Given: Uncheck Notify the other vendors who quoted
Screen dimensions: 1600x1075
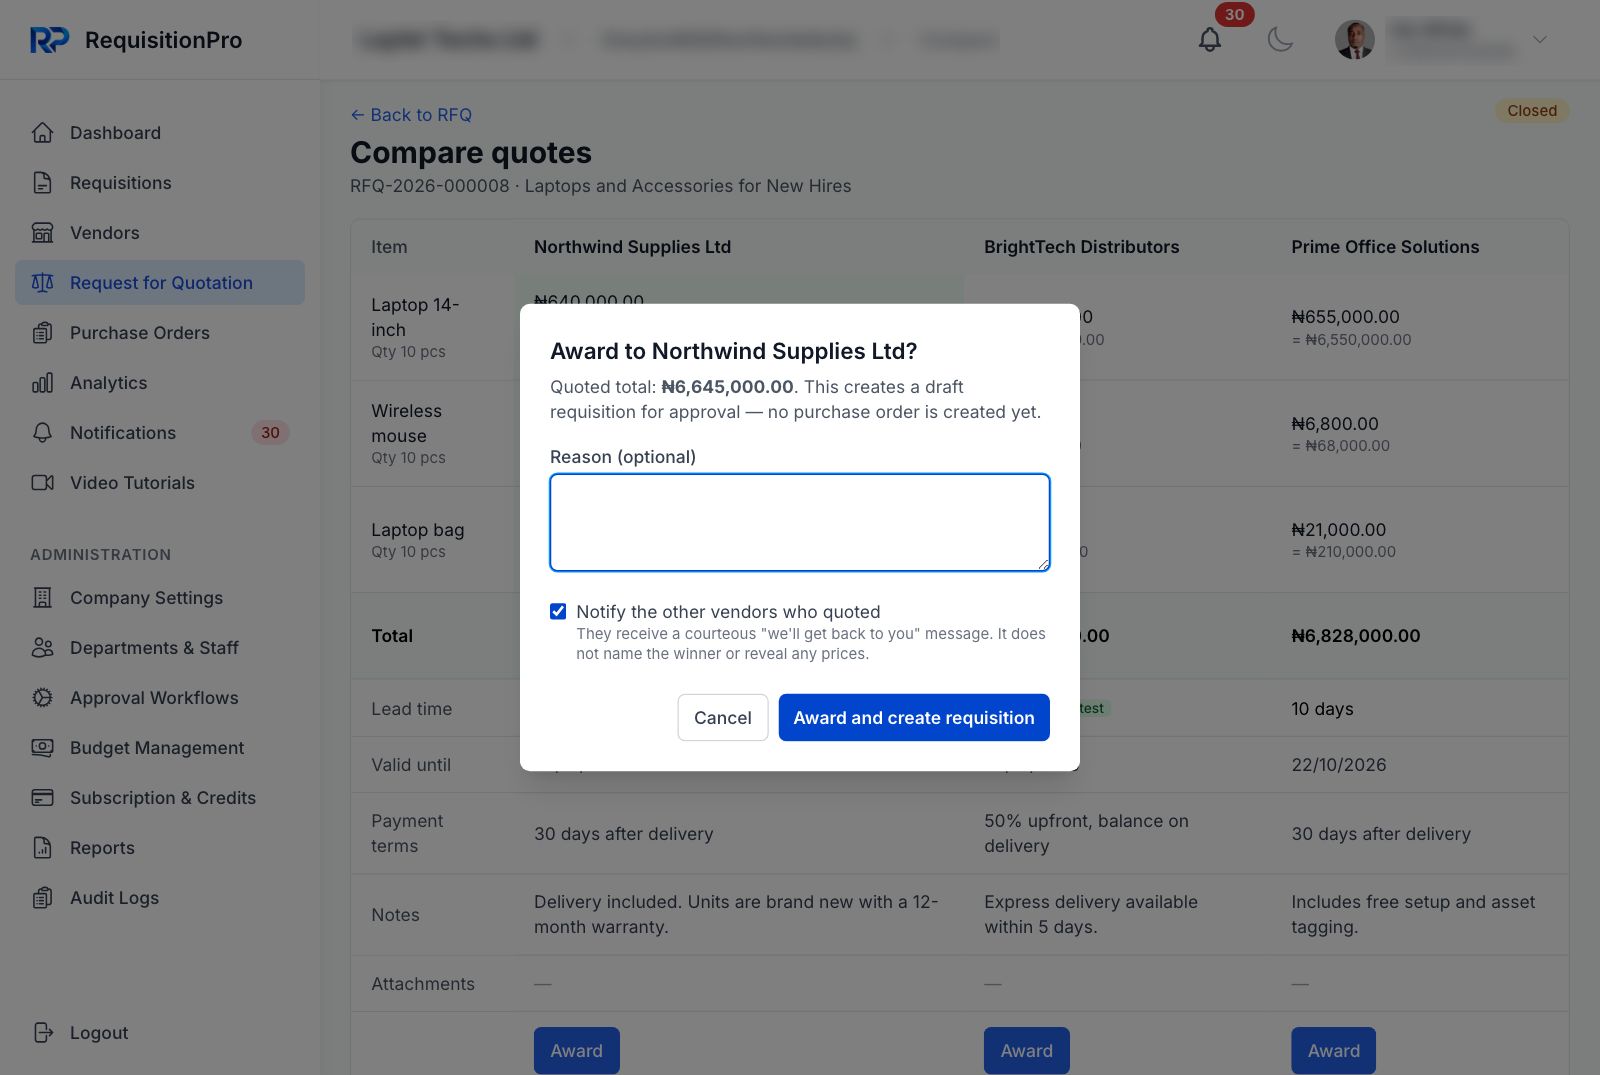Looking at the screenshot, I should coord(558,611).
